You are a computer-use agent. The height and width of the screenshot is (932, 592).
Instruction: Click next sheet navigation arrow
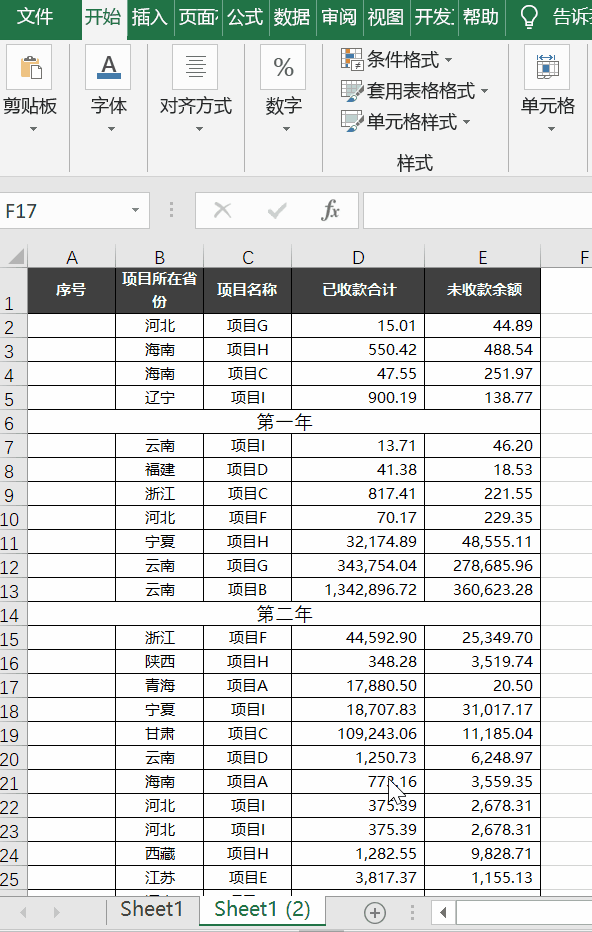[x=56, y=912]
